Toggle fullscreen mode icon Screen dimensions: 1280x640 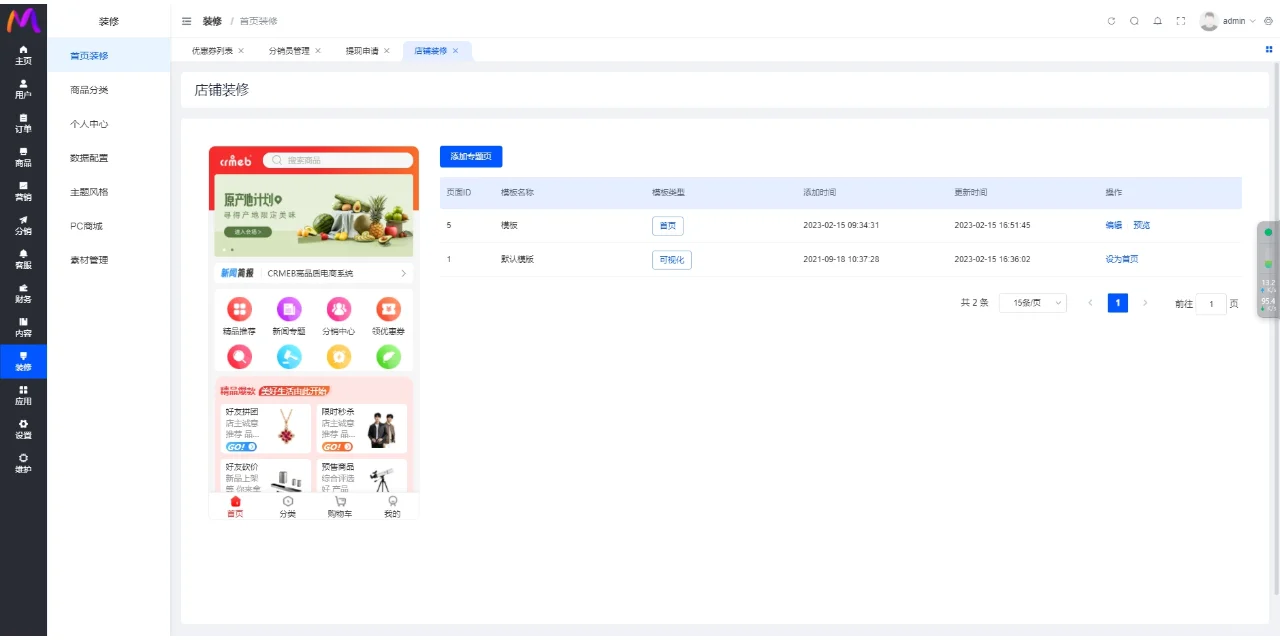coord(1181,21)
